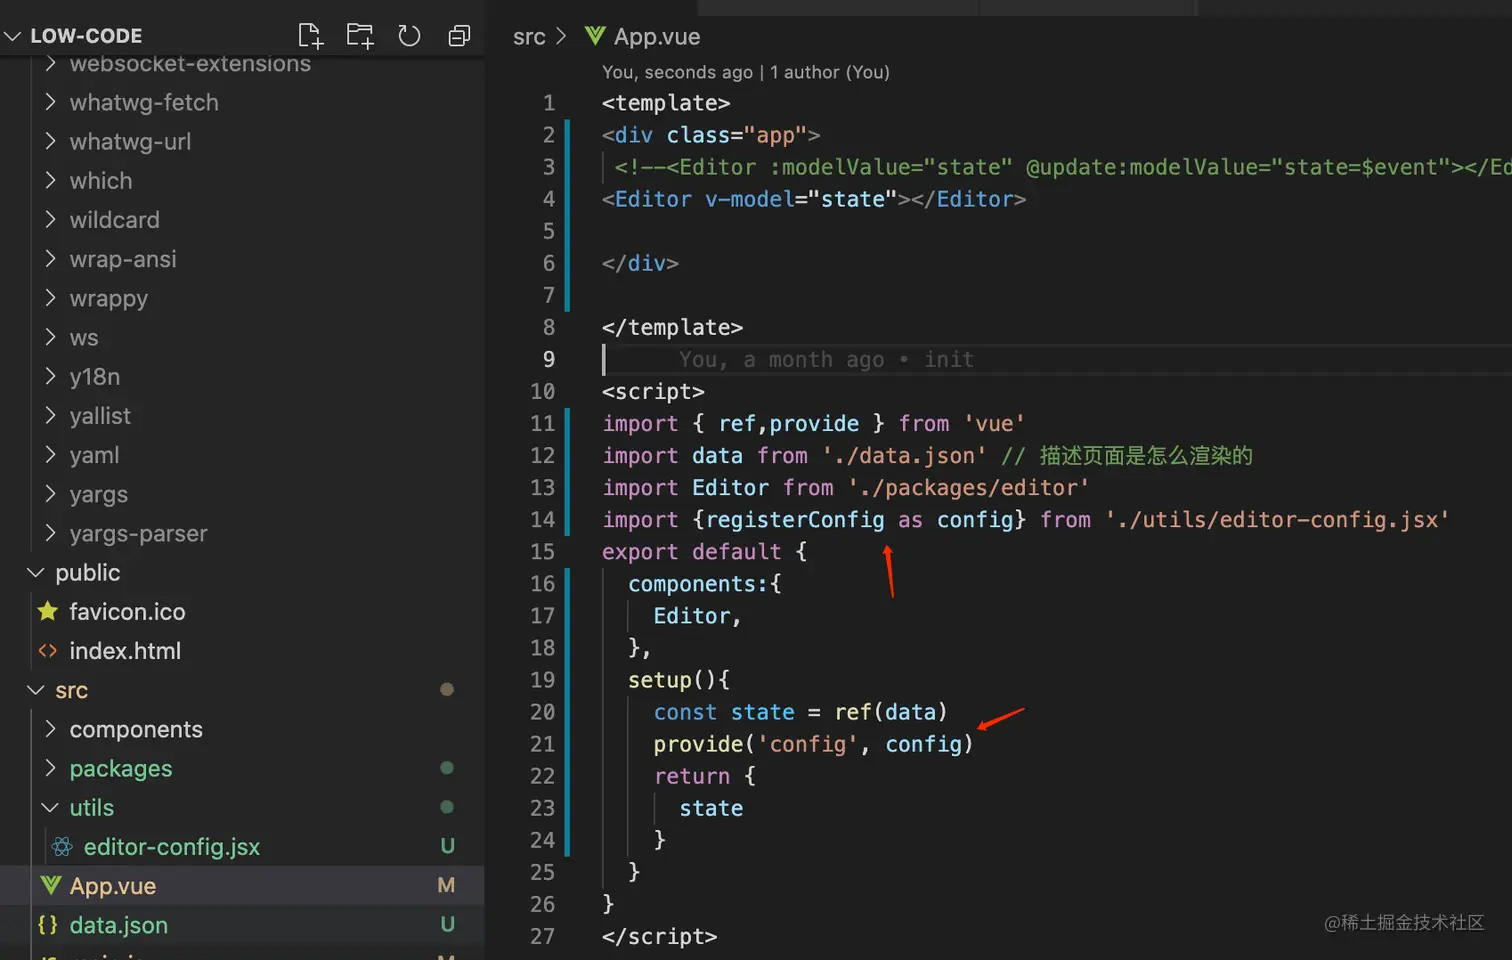Refresh the explorer file tree
The image size is (1512, 960).
409,36
